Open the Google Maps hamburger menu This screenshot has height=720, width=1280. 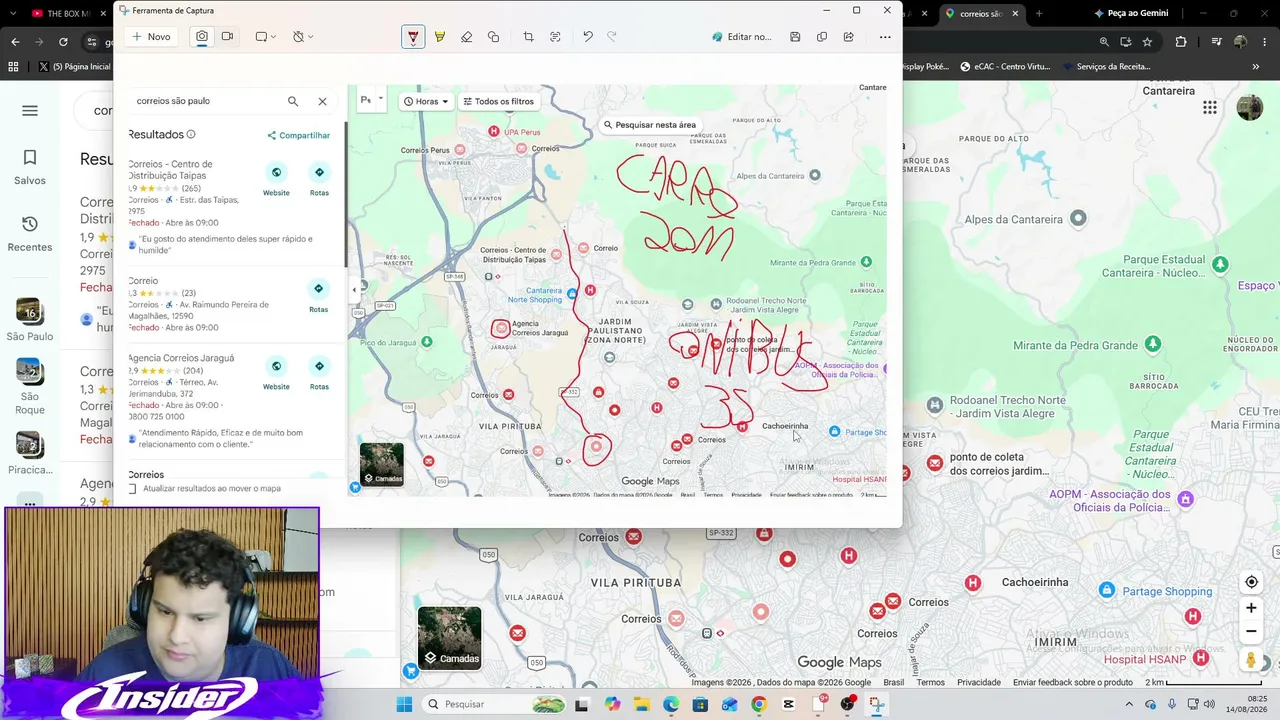[x=30, y=111]
